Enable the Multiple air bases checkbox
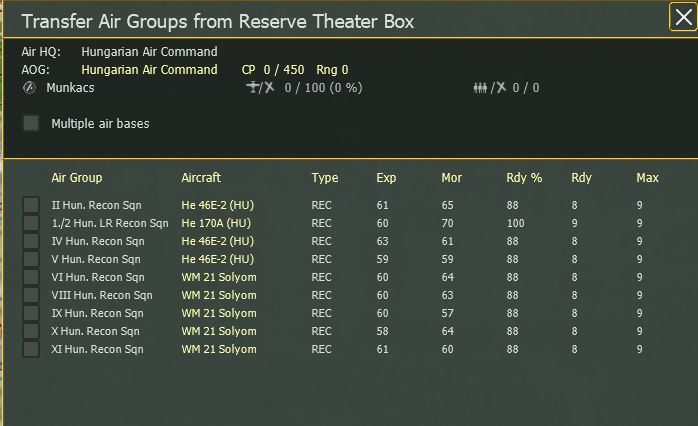Screen dimensions: 698x426 pyautogui.click(x=31, y=123)
